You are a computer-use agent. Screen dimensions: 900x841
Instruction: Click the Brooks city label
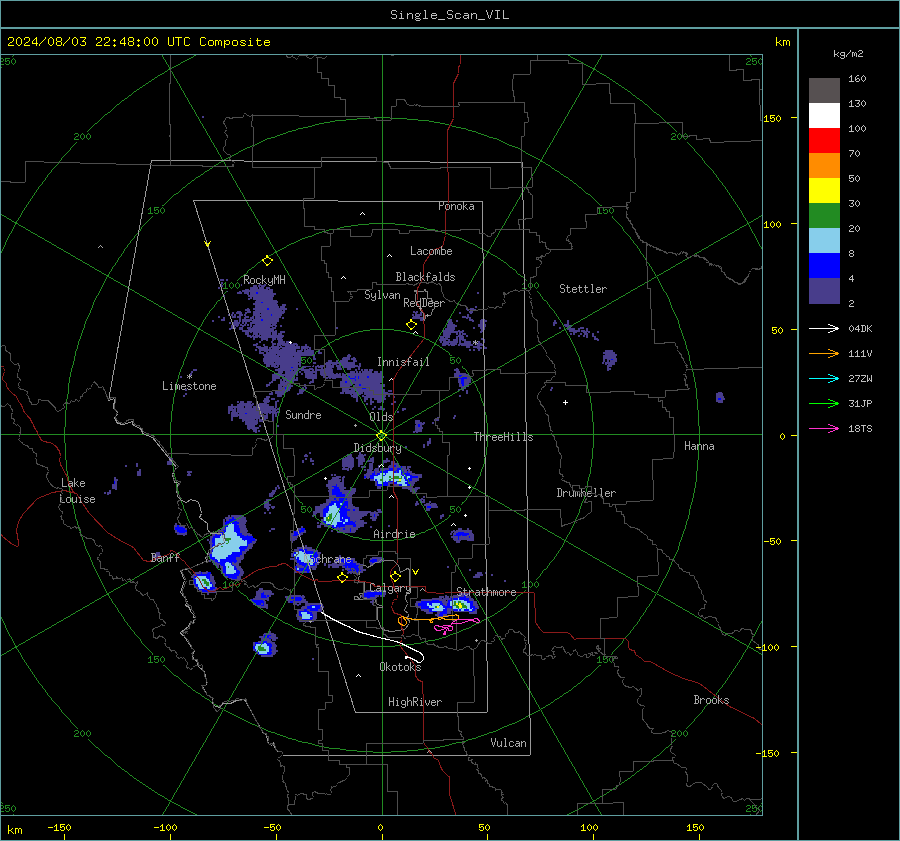tap(711, 700)
